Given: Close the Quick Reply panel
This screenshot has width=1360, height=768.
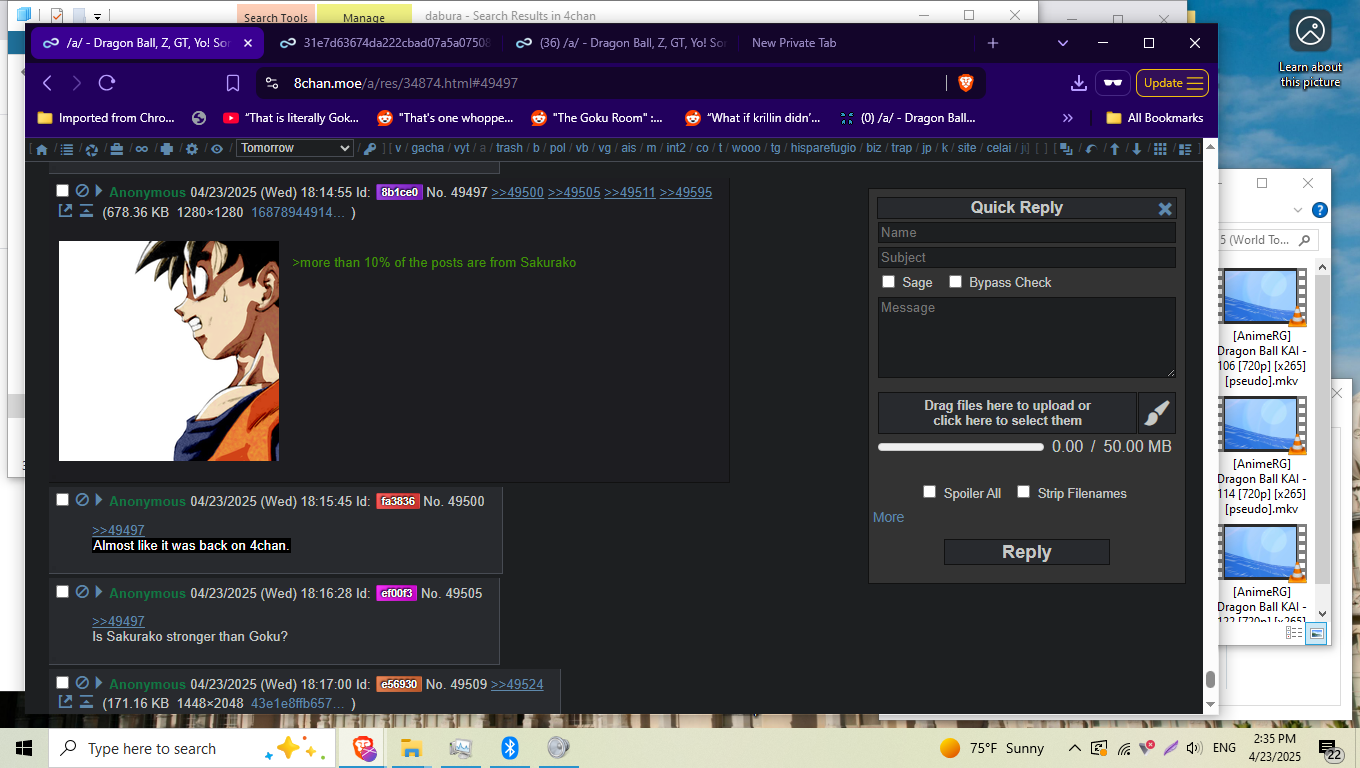Looking at the screenshot, I should click(1165, 209).
